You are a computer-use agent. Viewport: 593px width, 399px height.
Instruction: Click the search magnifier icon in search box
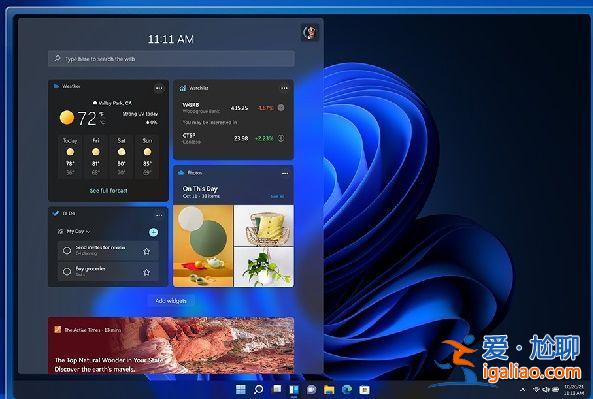[57, 58]
